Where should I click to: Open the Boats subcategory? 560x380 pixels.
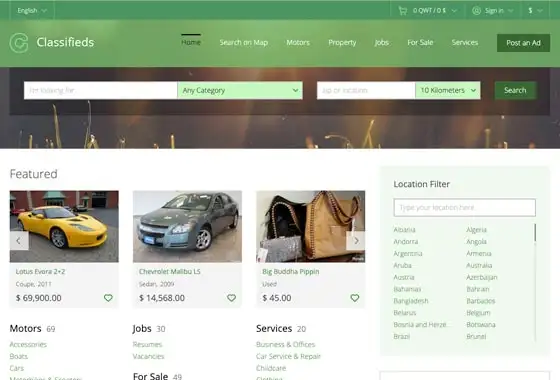(x=19, y=356)
